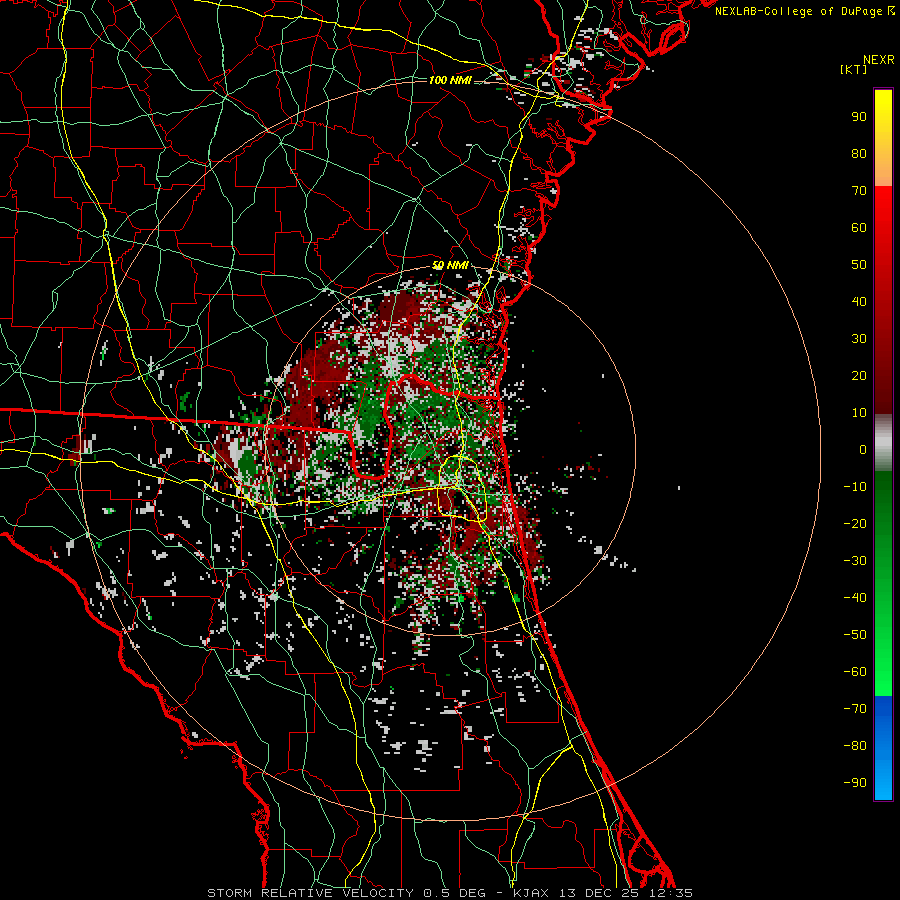The width and height of the screenshot is (900, 900).
Task: Click the 100 NMI range ring label
Action: [x=450, y=80]
